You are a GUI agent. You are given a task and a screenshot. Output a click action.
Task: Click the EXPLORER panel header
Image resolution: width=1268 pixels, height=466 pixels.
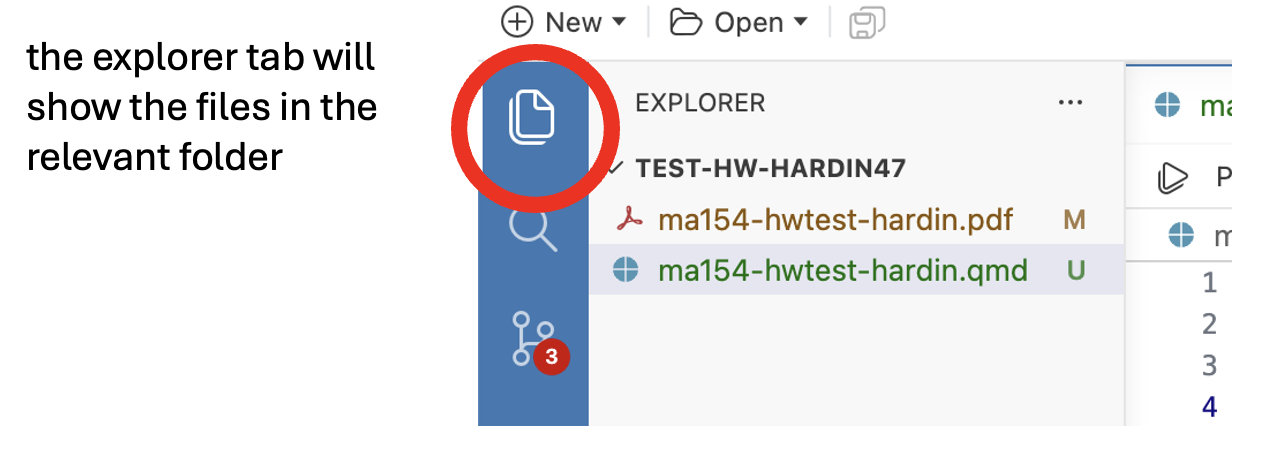(x=700, y=102)
